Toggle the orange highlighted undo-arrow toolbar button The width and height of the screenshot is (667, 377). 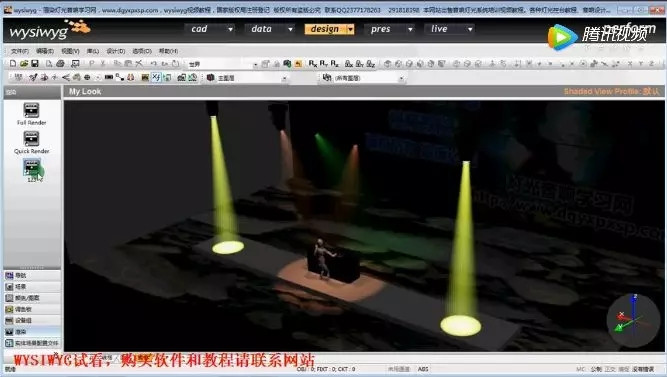[x=298, y=64]
